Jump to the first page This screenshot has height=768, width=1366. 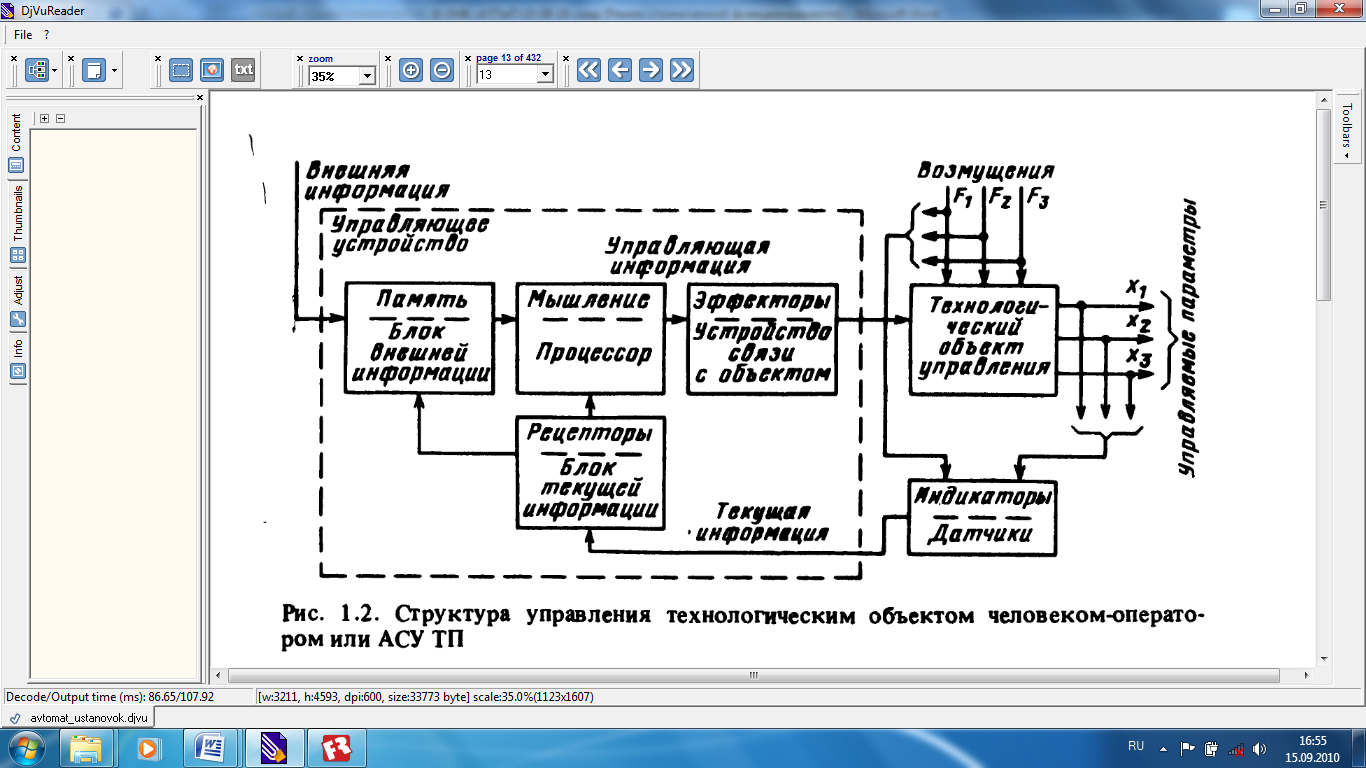tap(589, 70)
